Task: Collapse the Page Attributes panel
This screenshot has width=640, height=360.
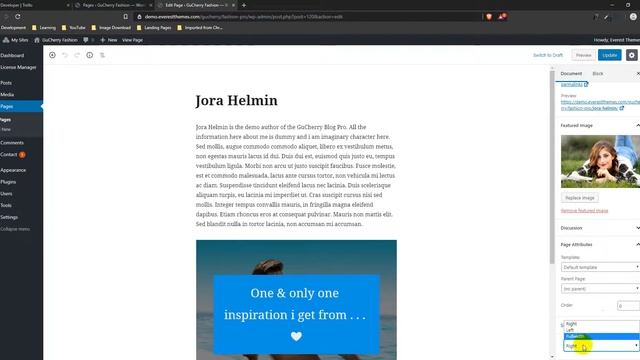Action: coord(637,244)
